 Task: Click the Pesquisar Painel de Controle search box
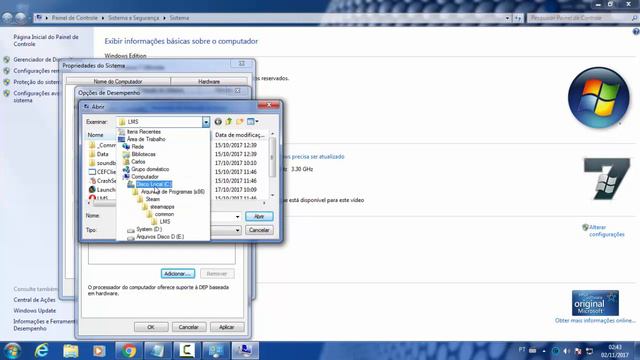click(x=582, y=18)
